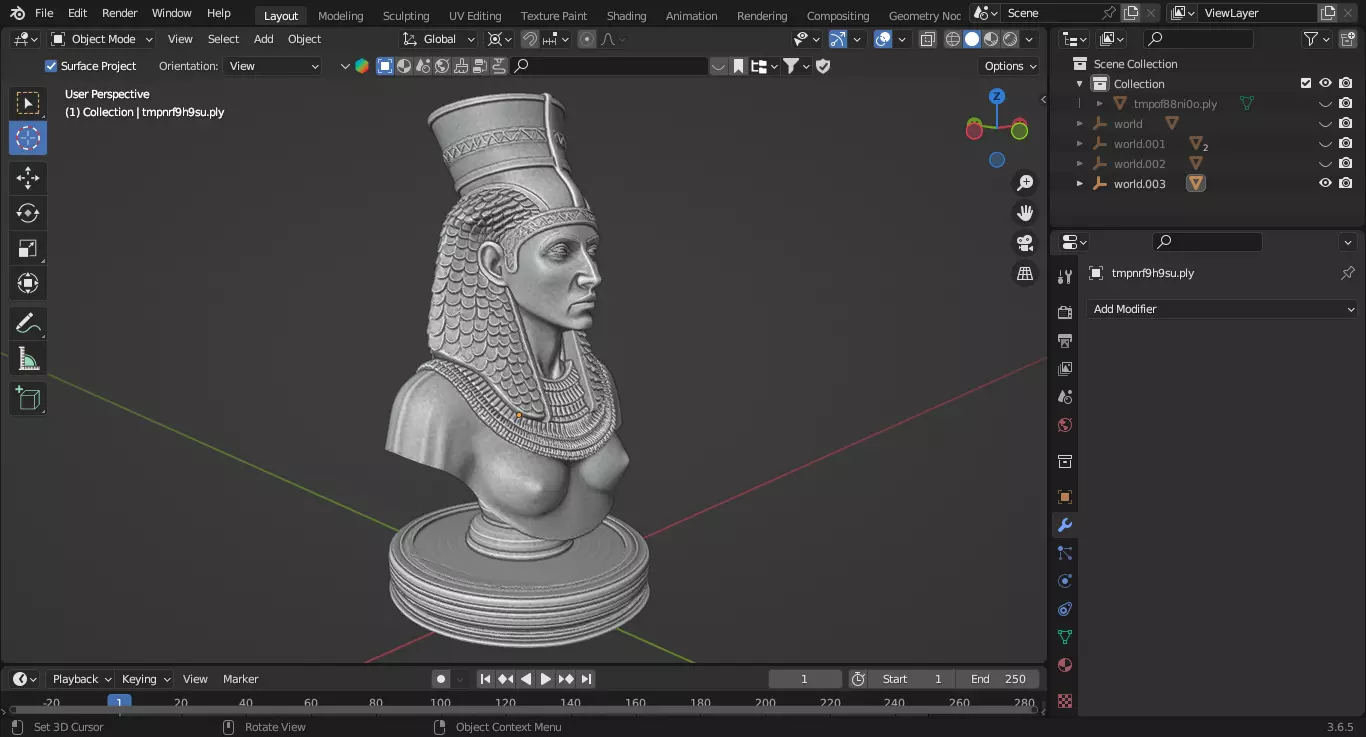Collapse the Collection tree item
Image resolution: width=1366 pixels, height=737 pixels.
[1080, 84]
